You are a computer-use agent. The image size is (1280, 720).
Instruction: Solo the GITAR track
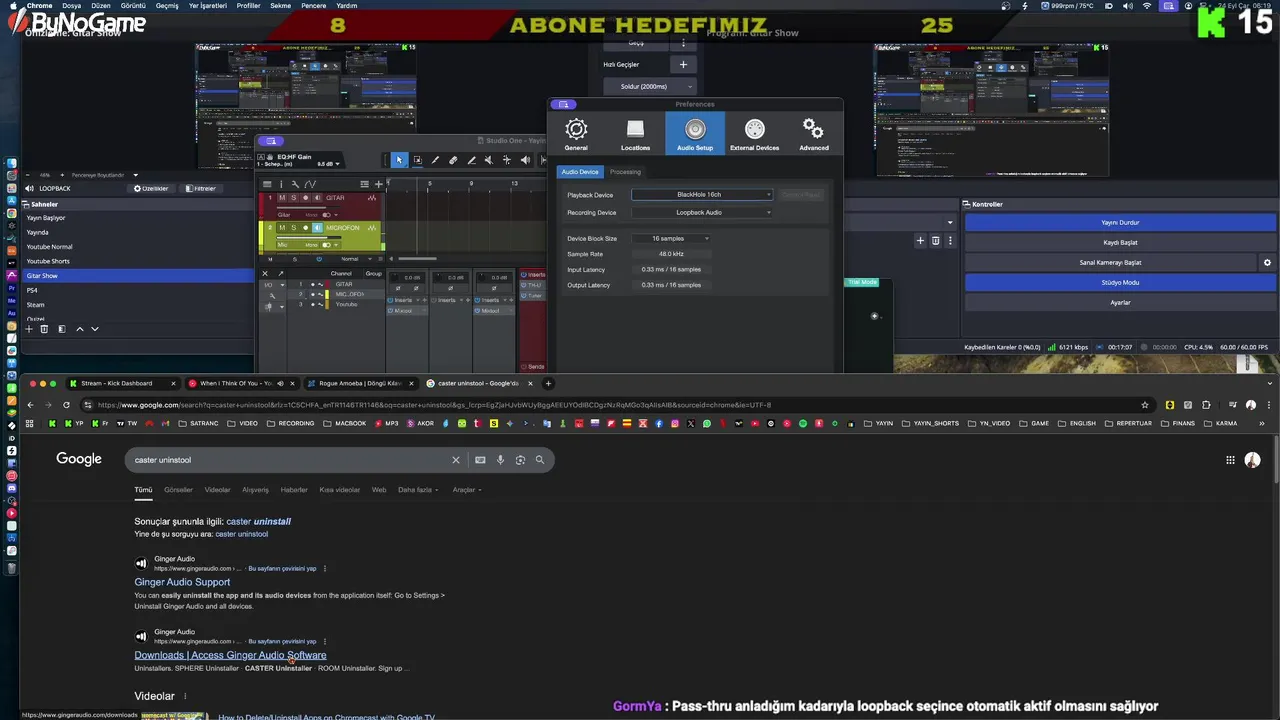tap(293, 198)
